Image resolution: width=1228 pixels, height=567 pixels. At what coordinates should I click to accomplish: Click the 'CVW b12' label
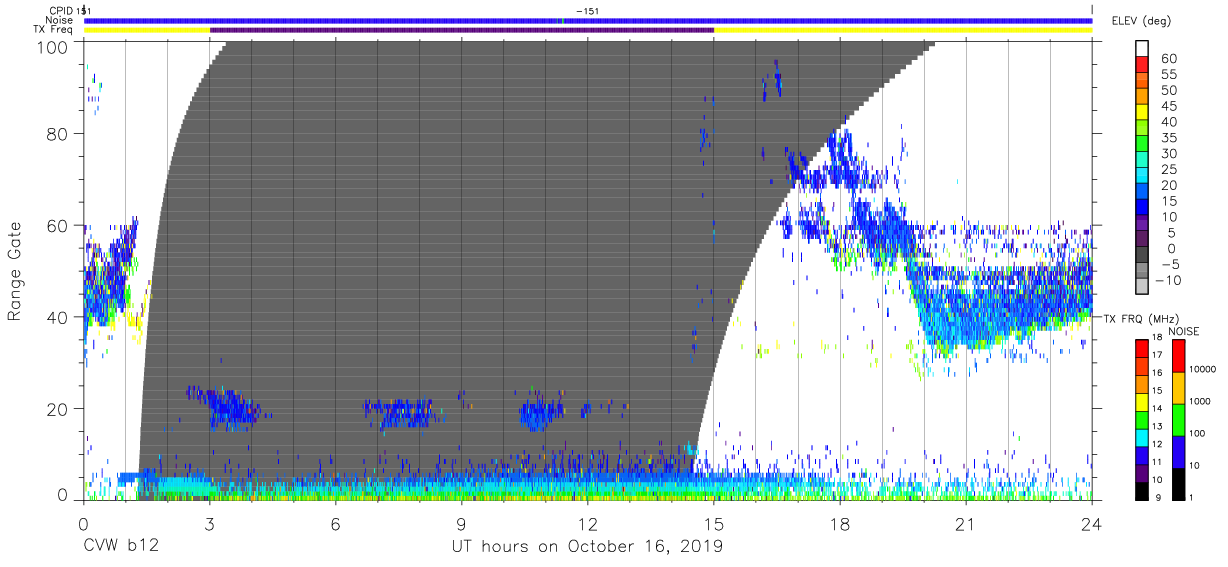[x=121, y=547]
